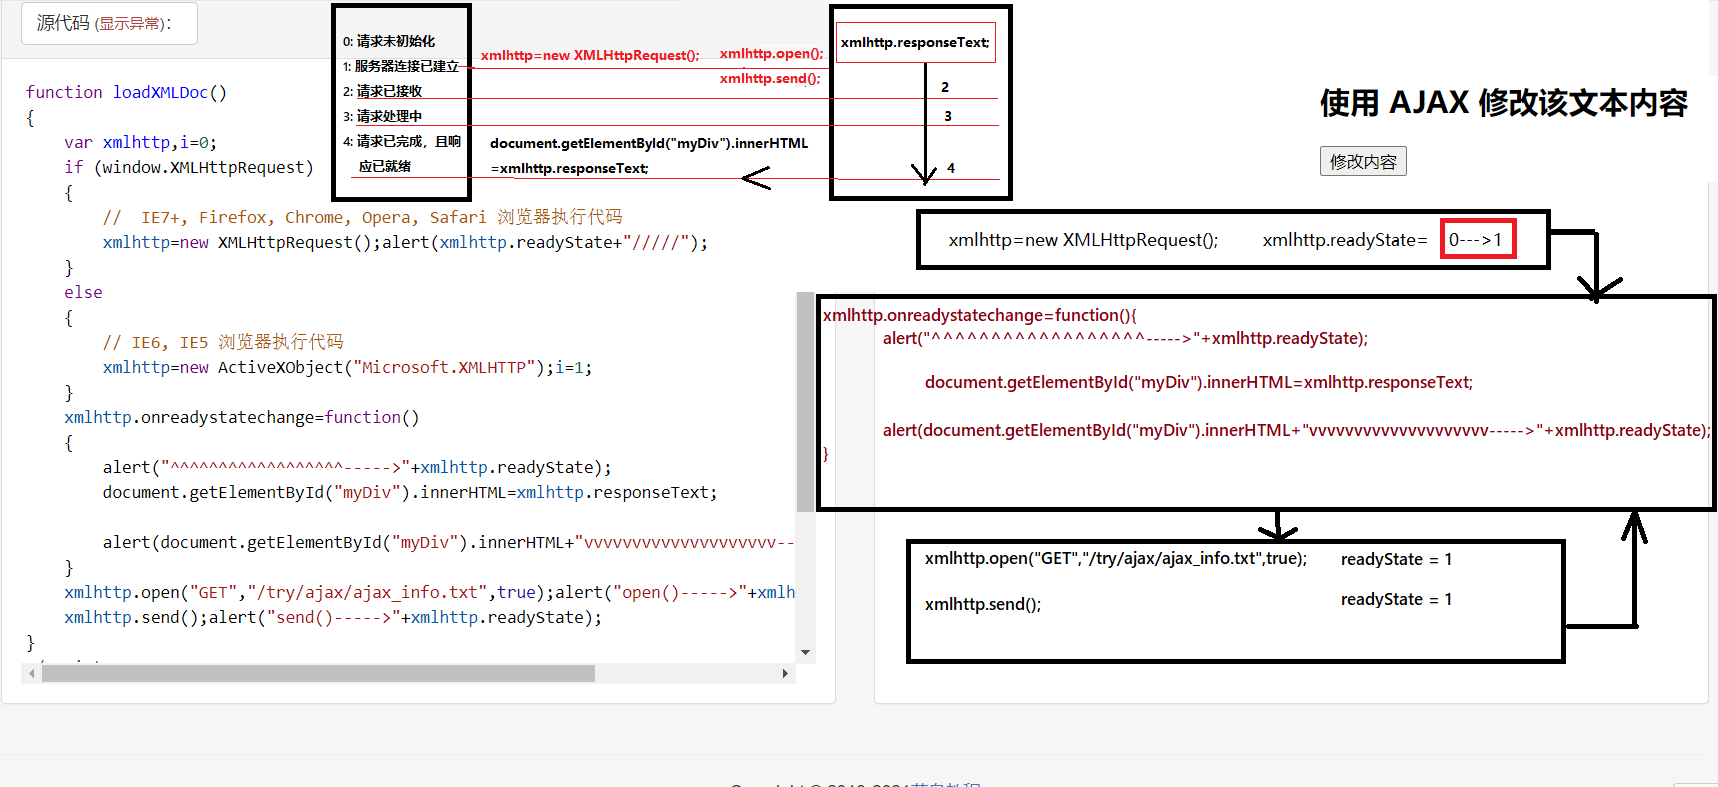1718x787 pixels.
Task: Click the editor line alert("^^^^^----->"+xmlhttp.readyState)
Action: point(357,467)
